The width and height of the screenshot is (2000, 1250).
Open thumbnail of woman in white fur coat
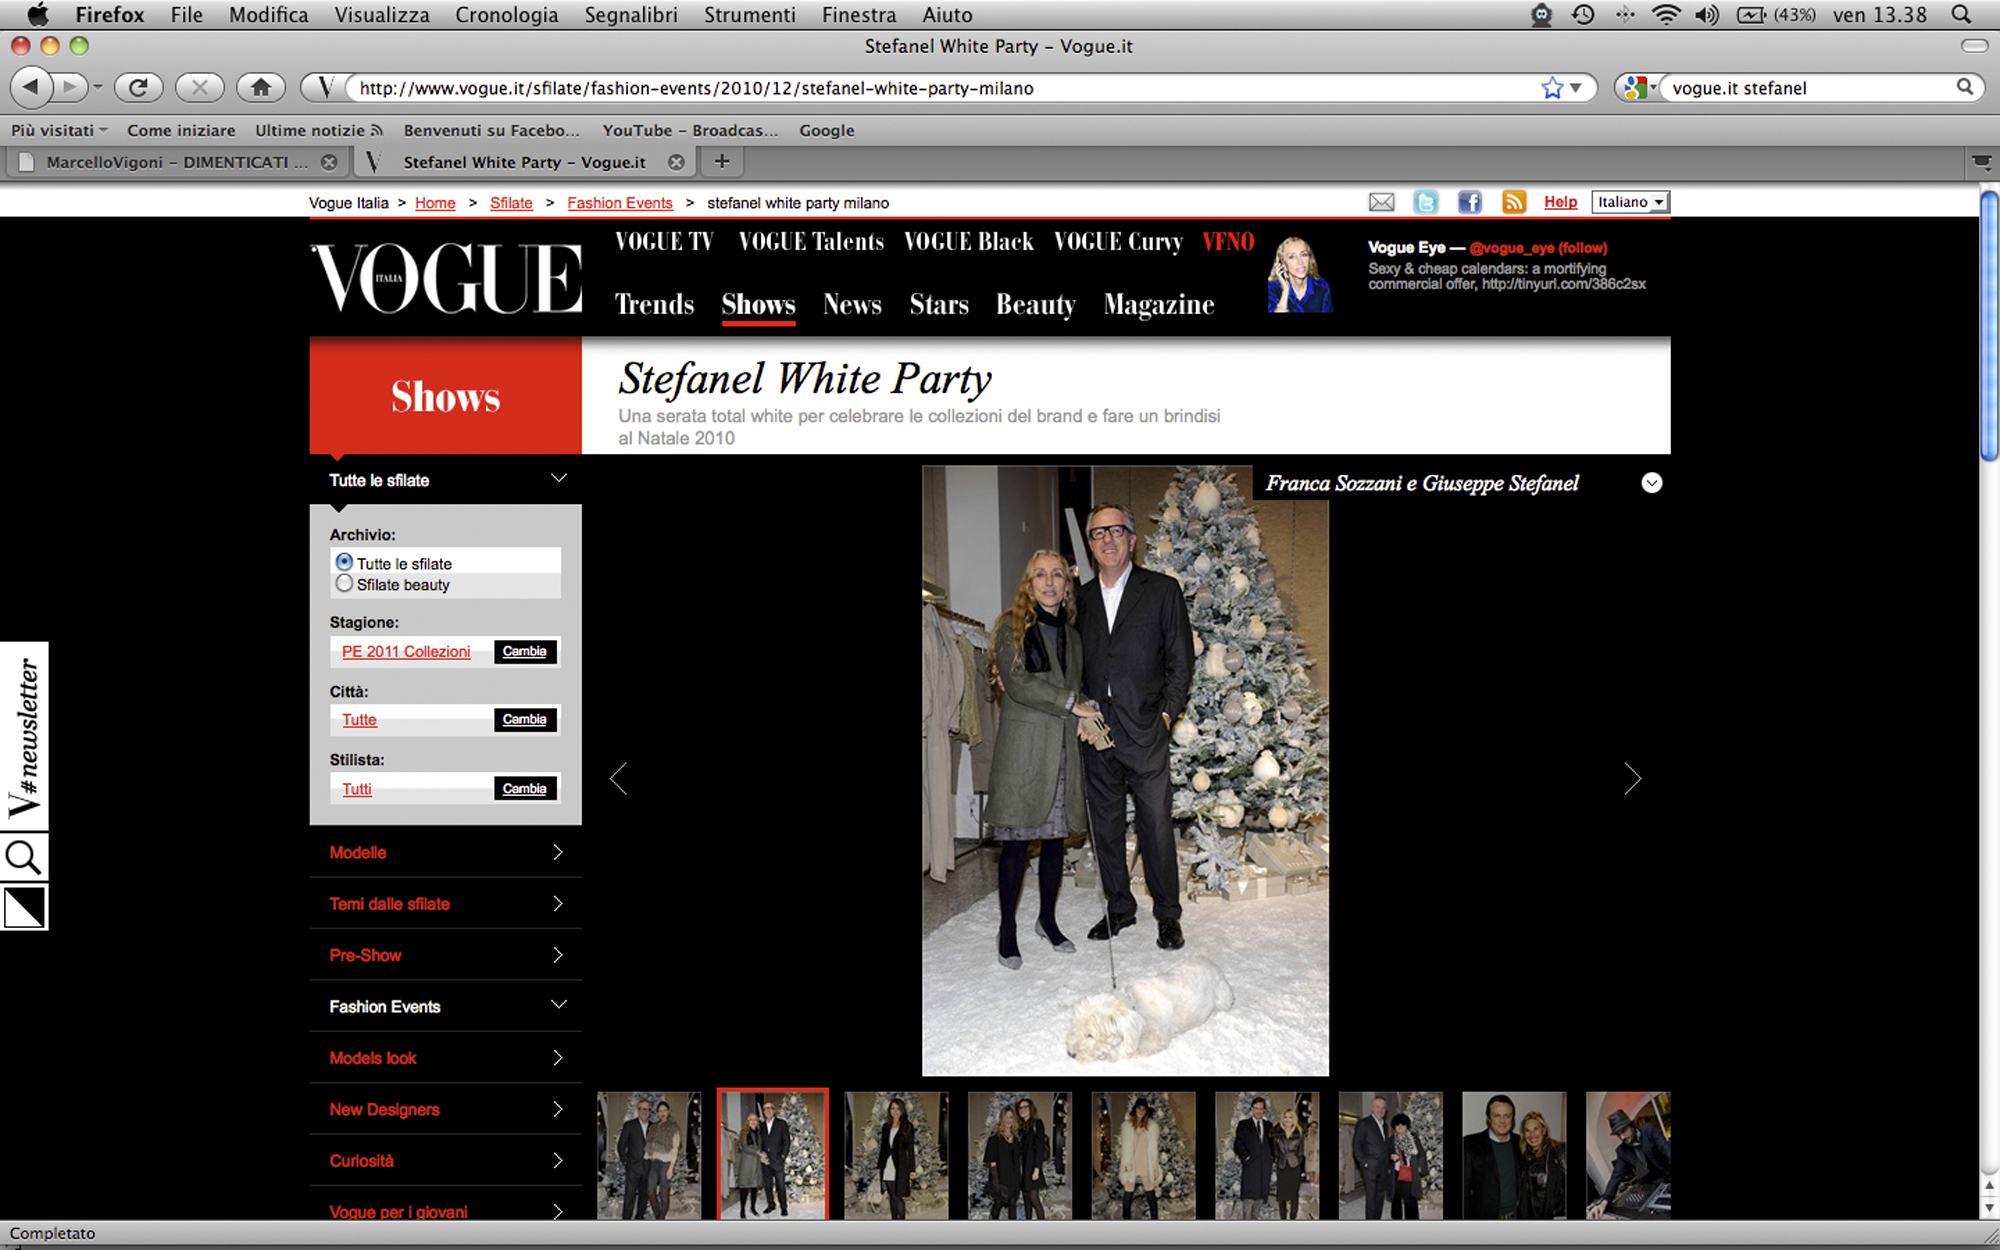1143,1155
